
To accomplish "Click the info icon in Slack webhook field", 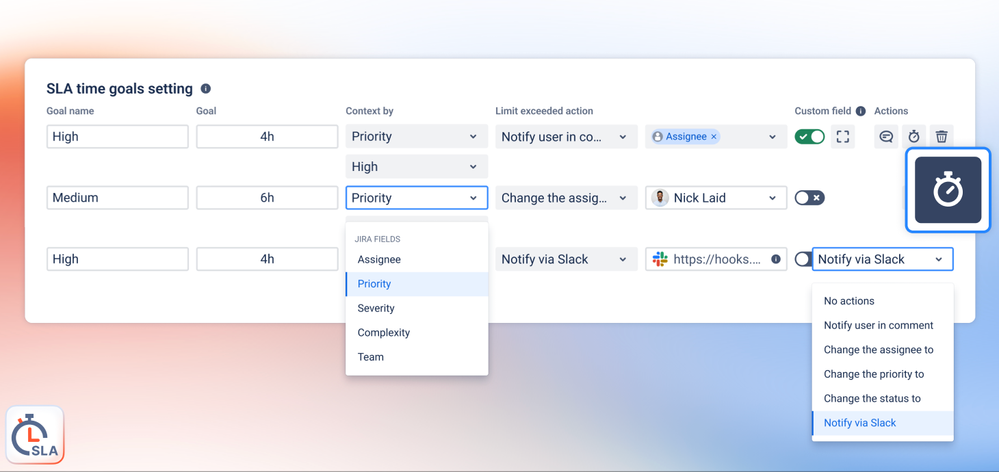I will pos(775,259).
